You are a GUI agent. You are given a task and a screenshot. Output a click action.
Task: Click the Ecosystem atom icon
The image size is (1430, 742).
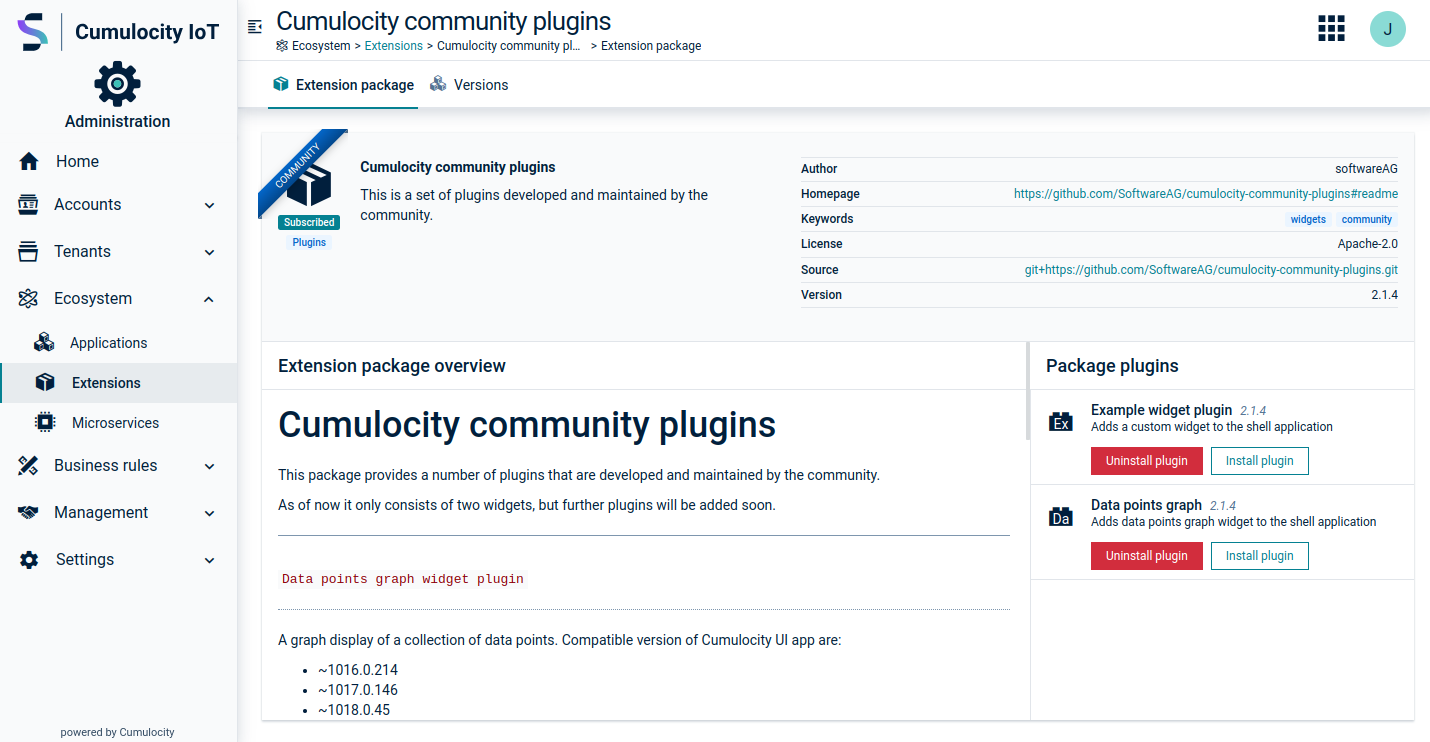[x=28, y=298]
